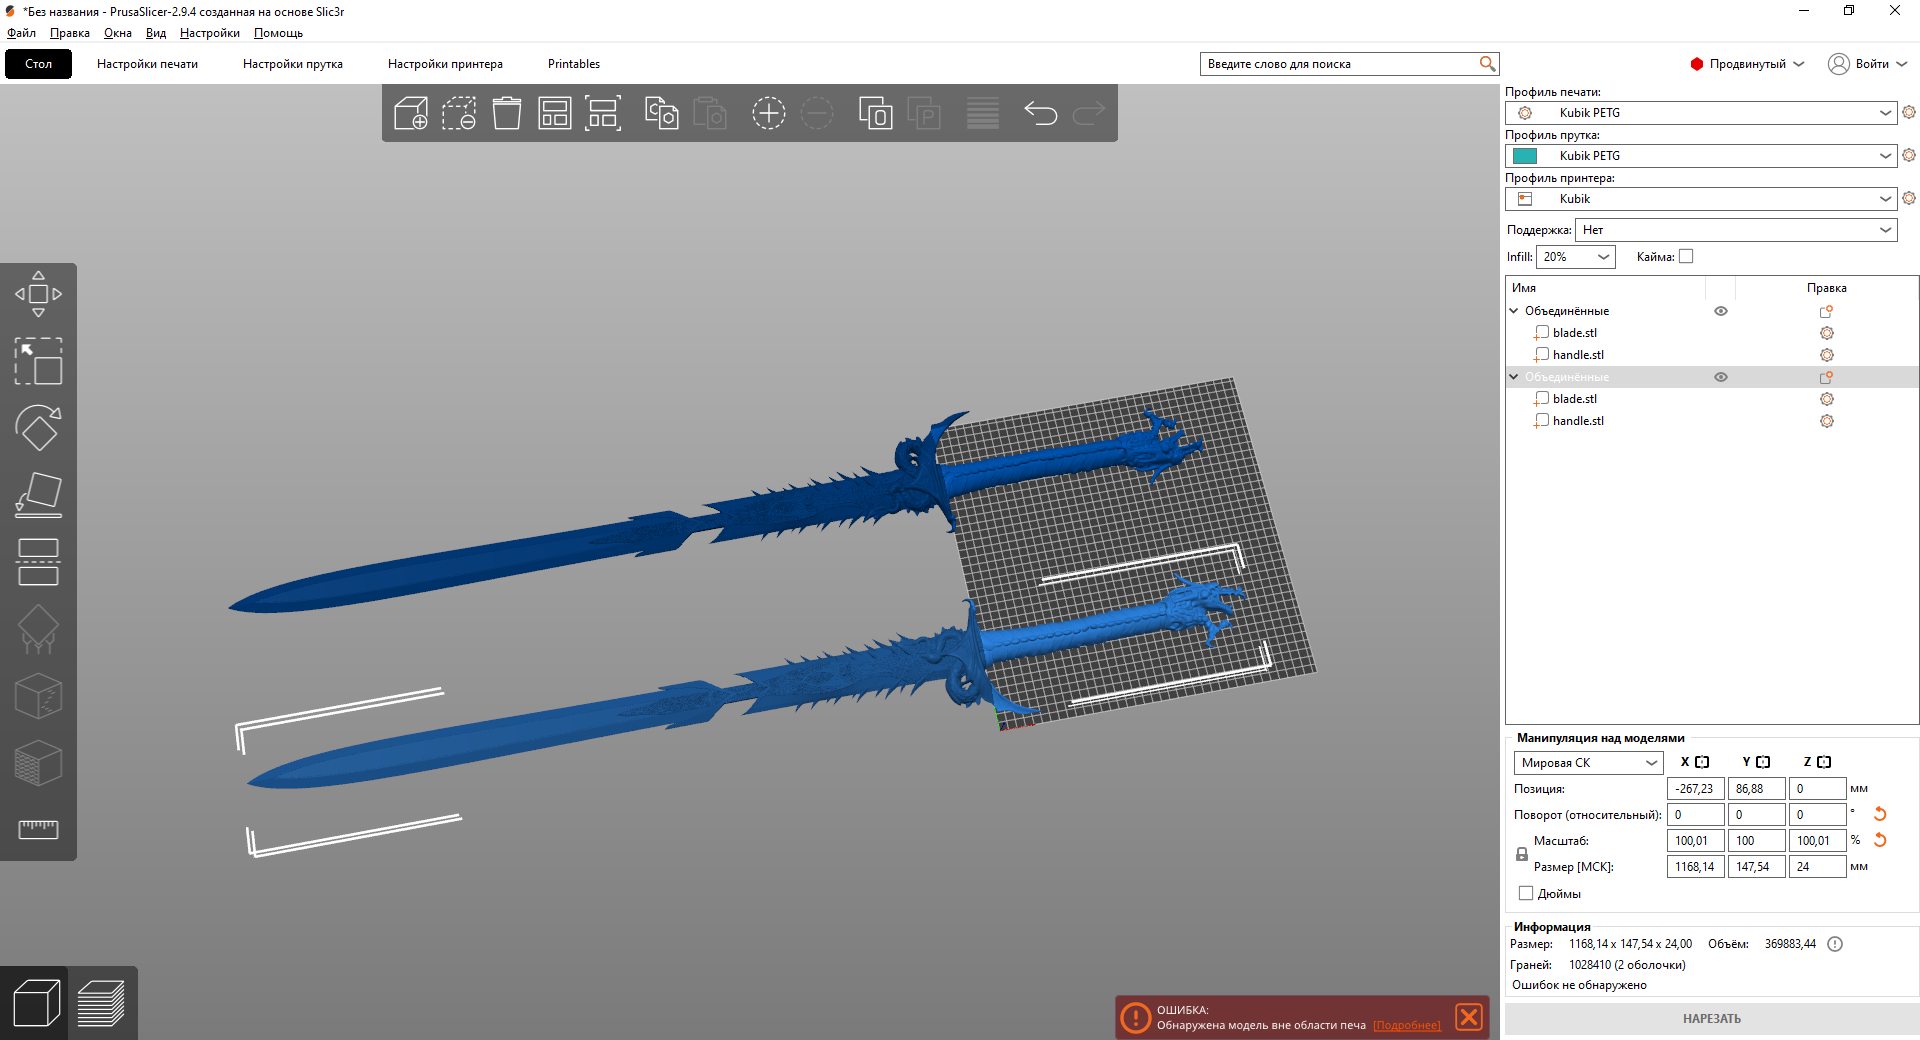
Task: Enable the Дюймы inches checkbox
Action: (x=1526, y=893)
